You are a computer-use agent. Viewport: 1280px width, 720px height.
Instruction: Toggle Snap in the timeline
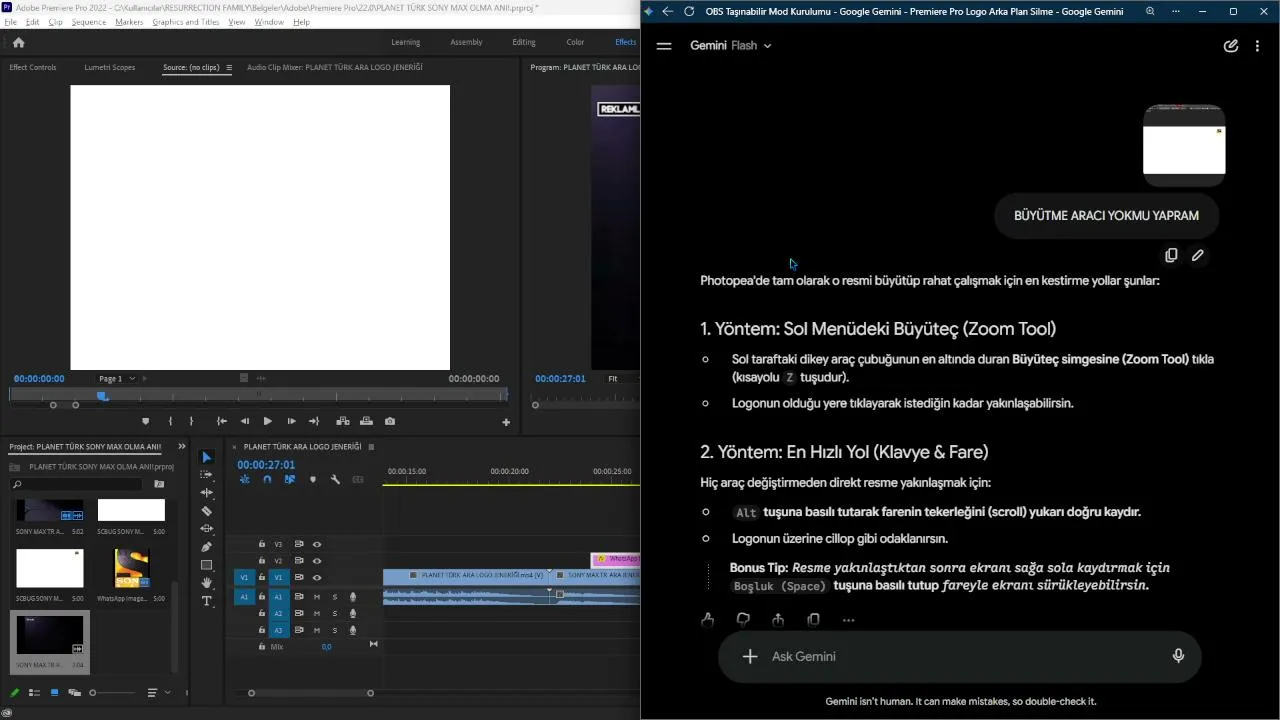(x=267, y=480)
